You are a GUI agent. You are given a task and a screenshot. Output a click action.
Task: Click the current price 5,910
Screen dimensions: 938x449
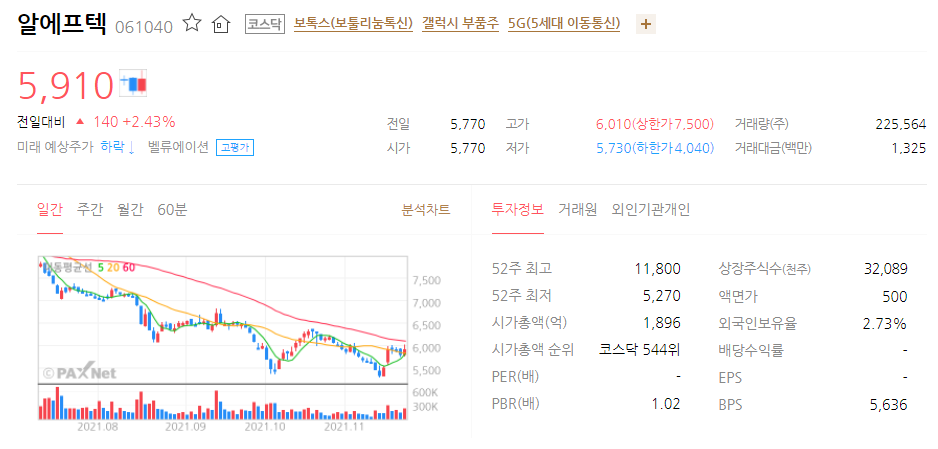66,85
